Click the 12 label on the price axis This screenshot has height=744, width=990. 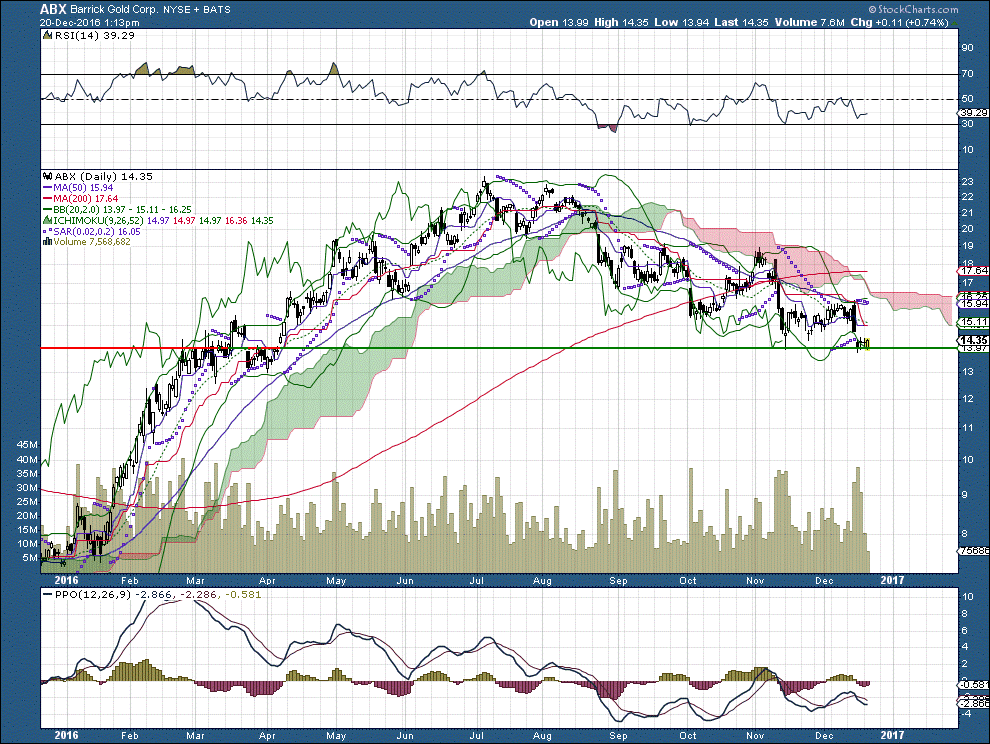click(x=967, y=399)
